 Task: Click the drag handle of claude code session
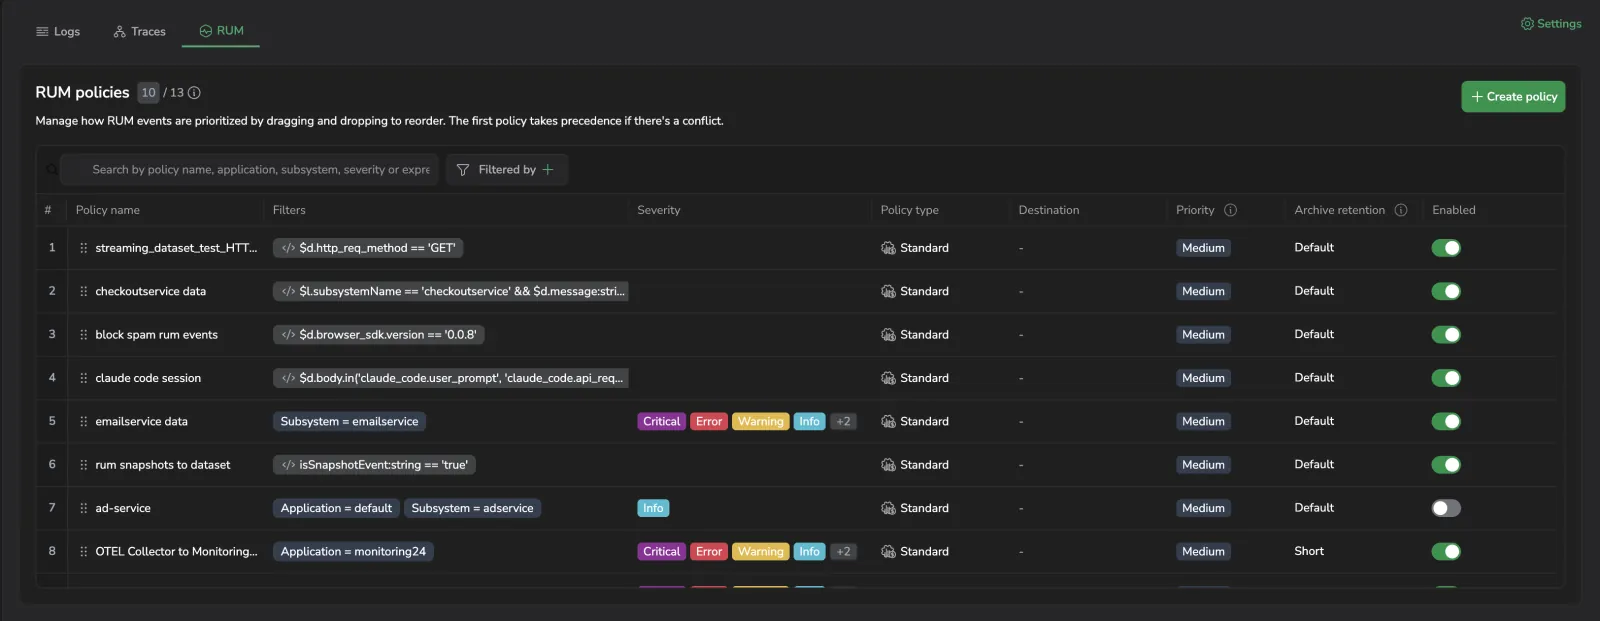[x=83, y=378]
